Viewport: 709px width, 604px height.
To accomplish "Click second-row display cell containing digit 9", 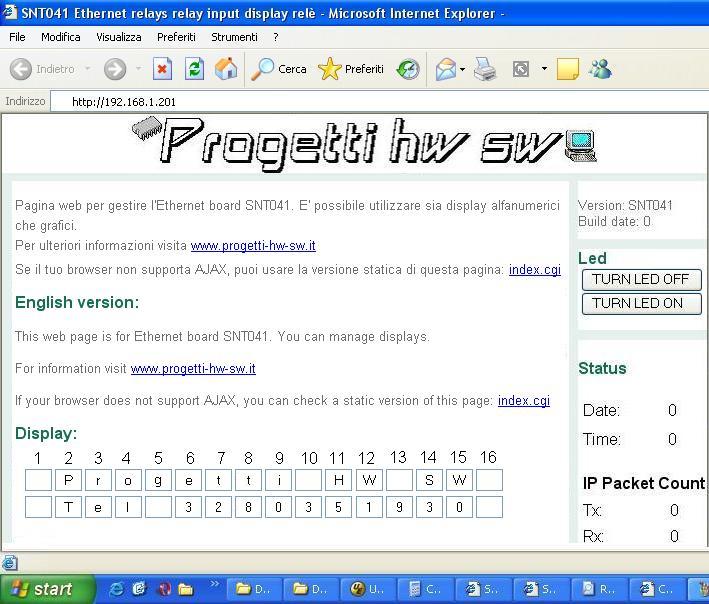I will (x=399, y=507).
